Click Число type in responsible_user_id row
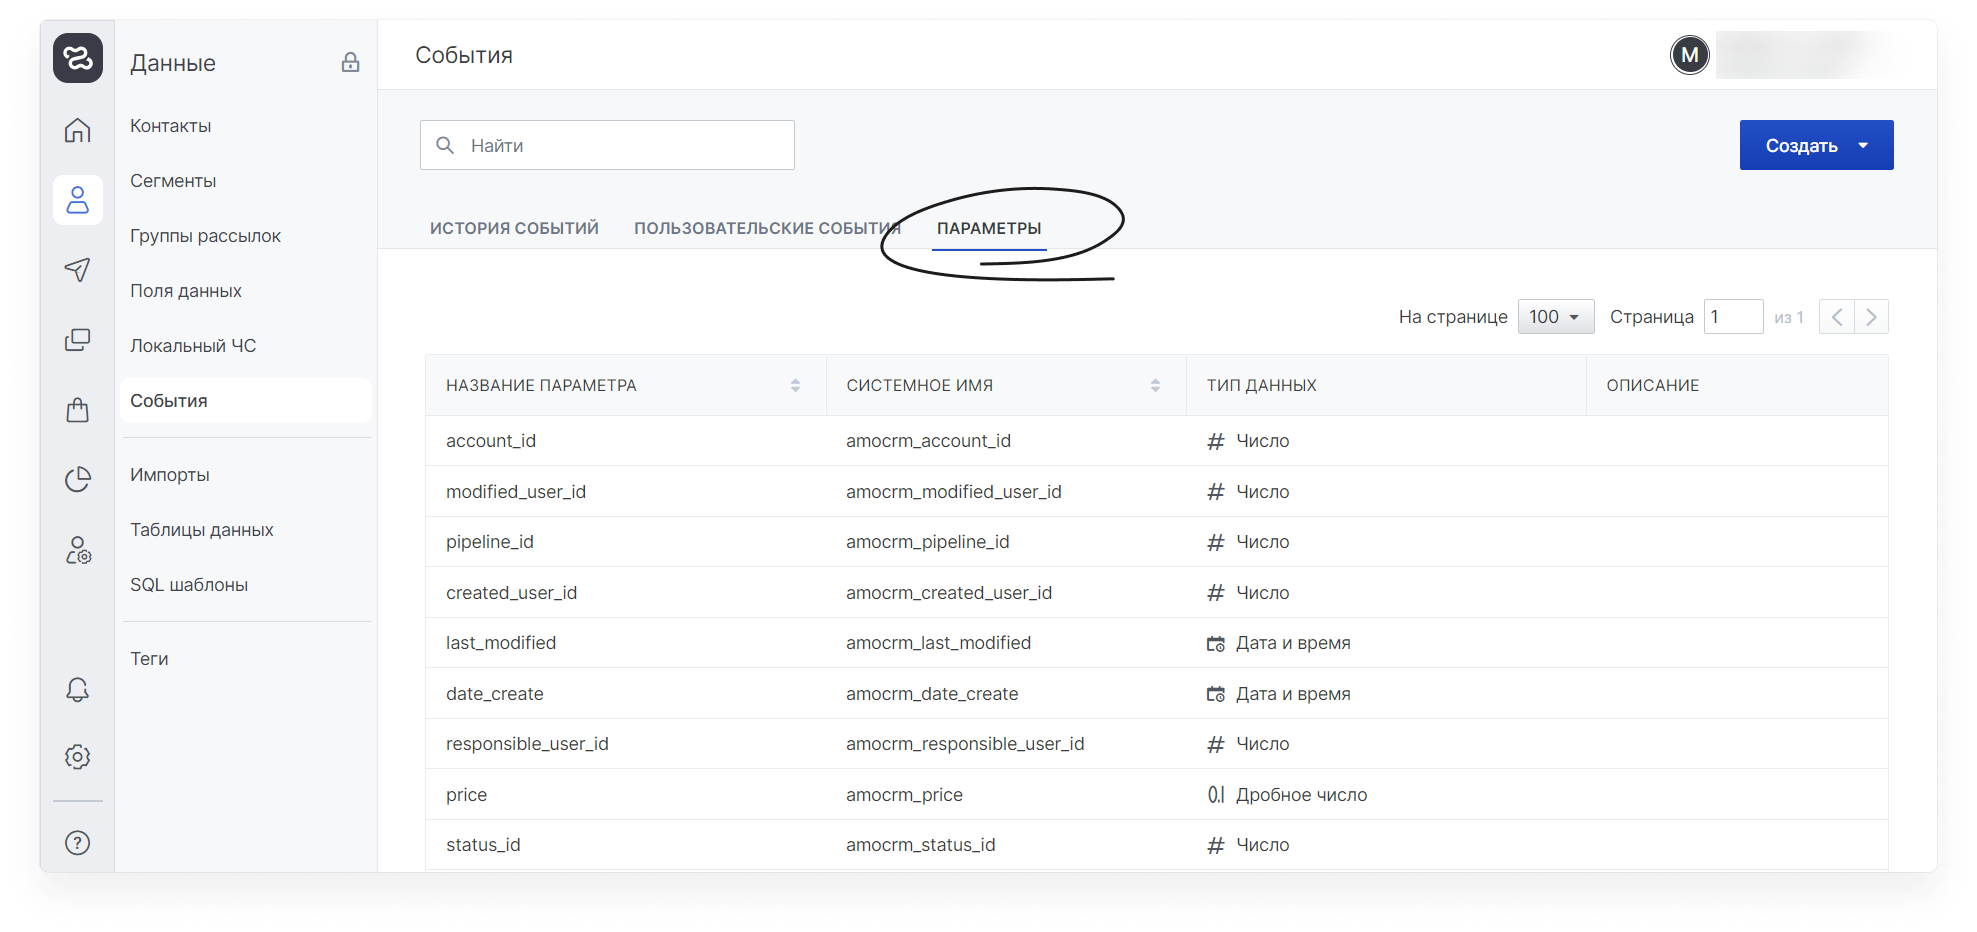The height and width of the screenshot is (932, 1977). click(1262, 744)
